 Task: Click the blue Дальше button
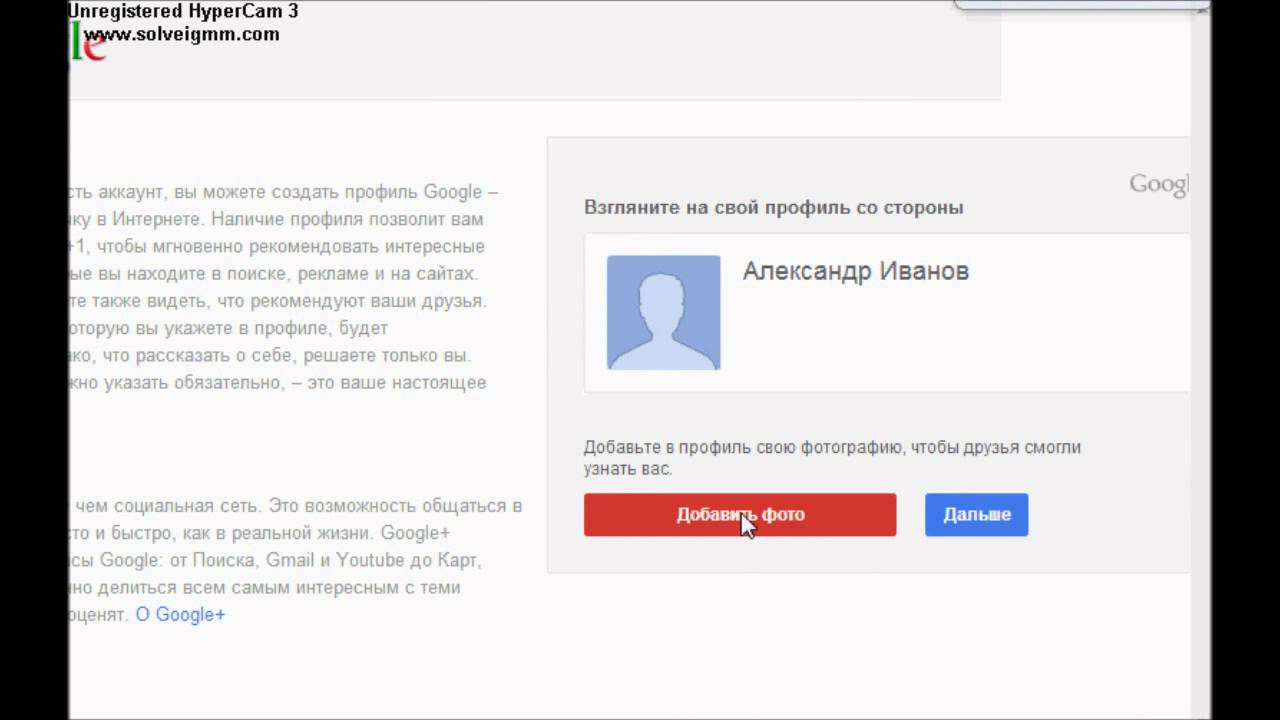point(976,514)
